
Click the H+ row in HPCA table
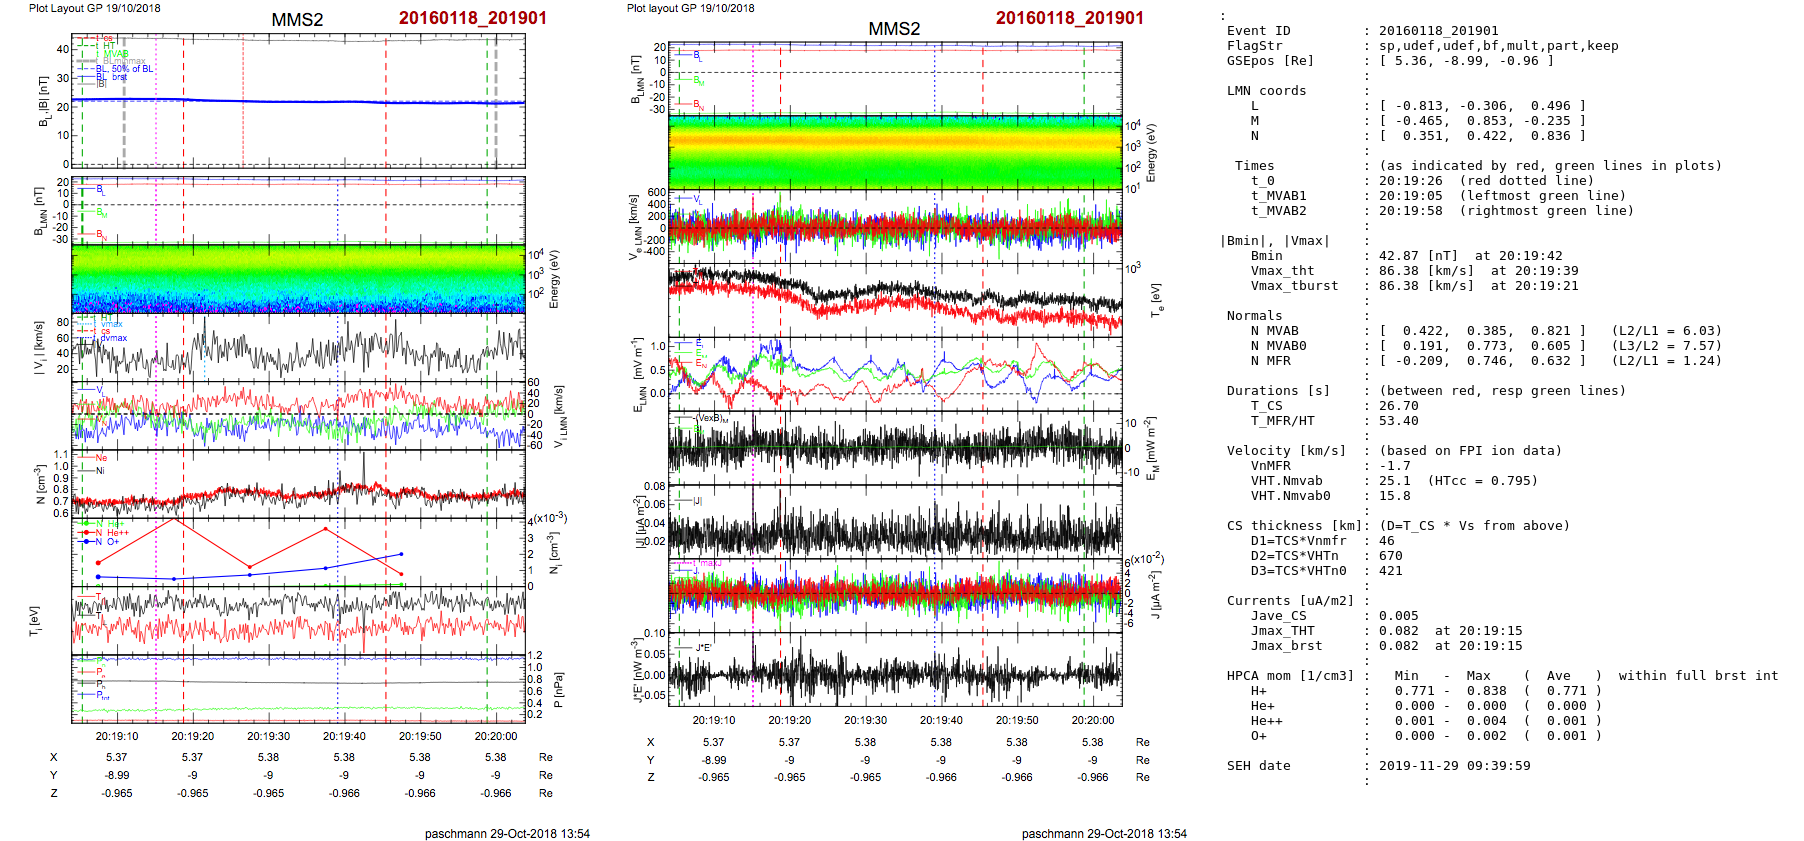coord(1258,691)
